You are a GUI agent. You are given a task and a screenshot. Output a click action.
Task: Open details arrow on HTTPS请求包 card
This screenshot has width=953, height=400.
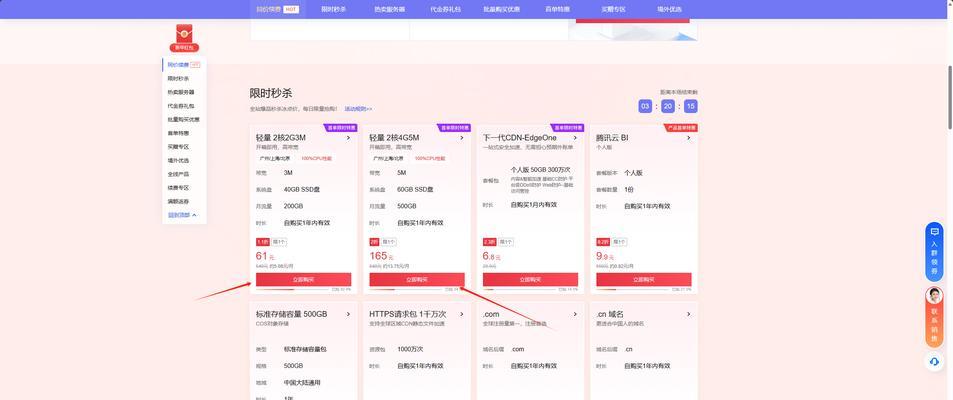462,314
